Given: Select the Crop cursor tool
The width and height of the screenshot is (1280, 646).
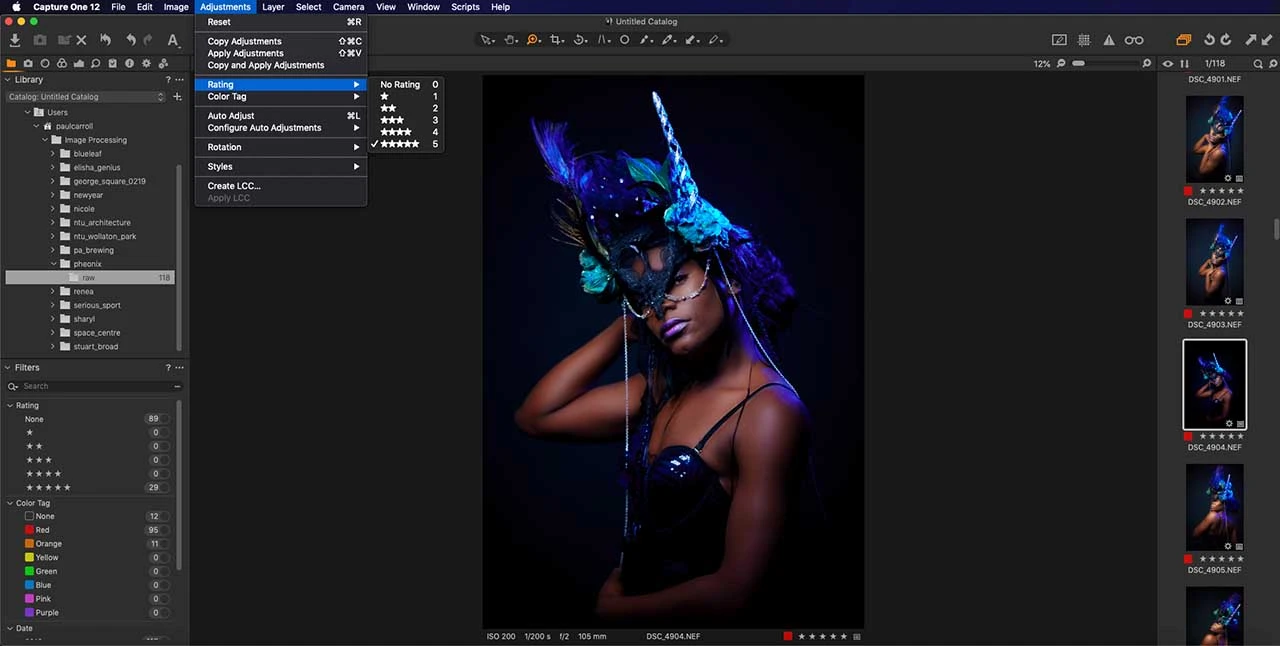Looking at the screenshot, I should [557, 40].
